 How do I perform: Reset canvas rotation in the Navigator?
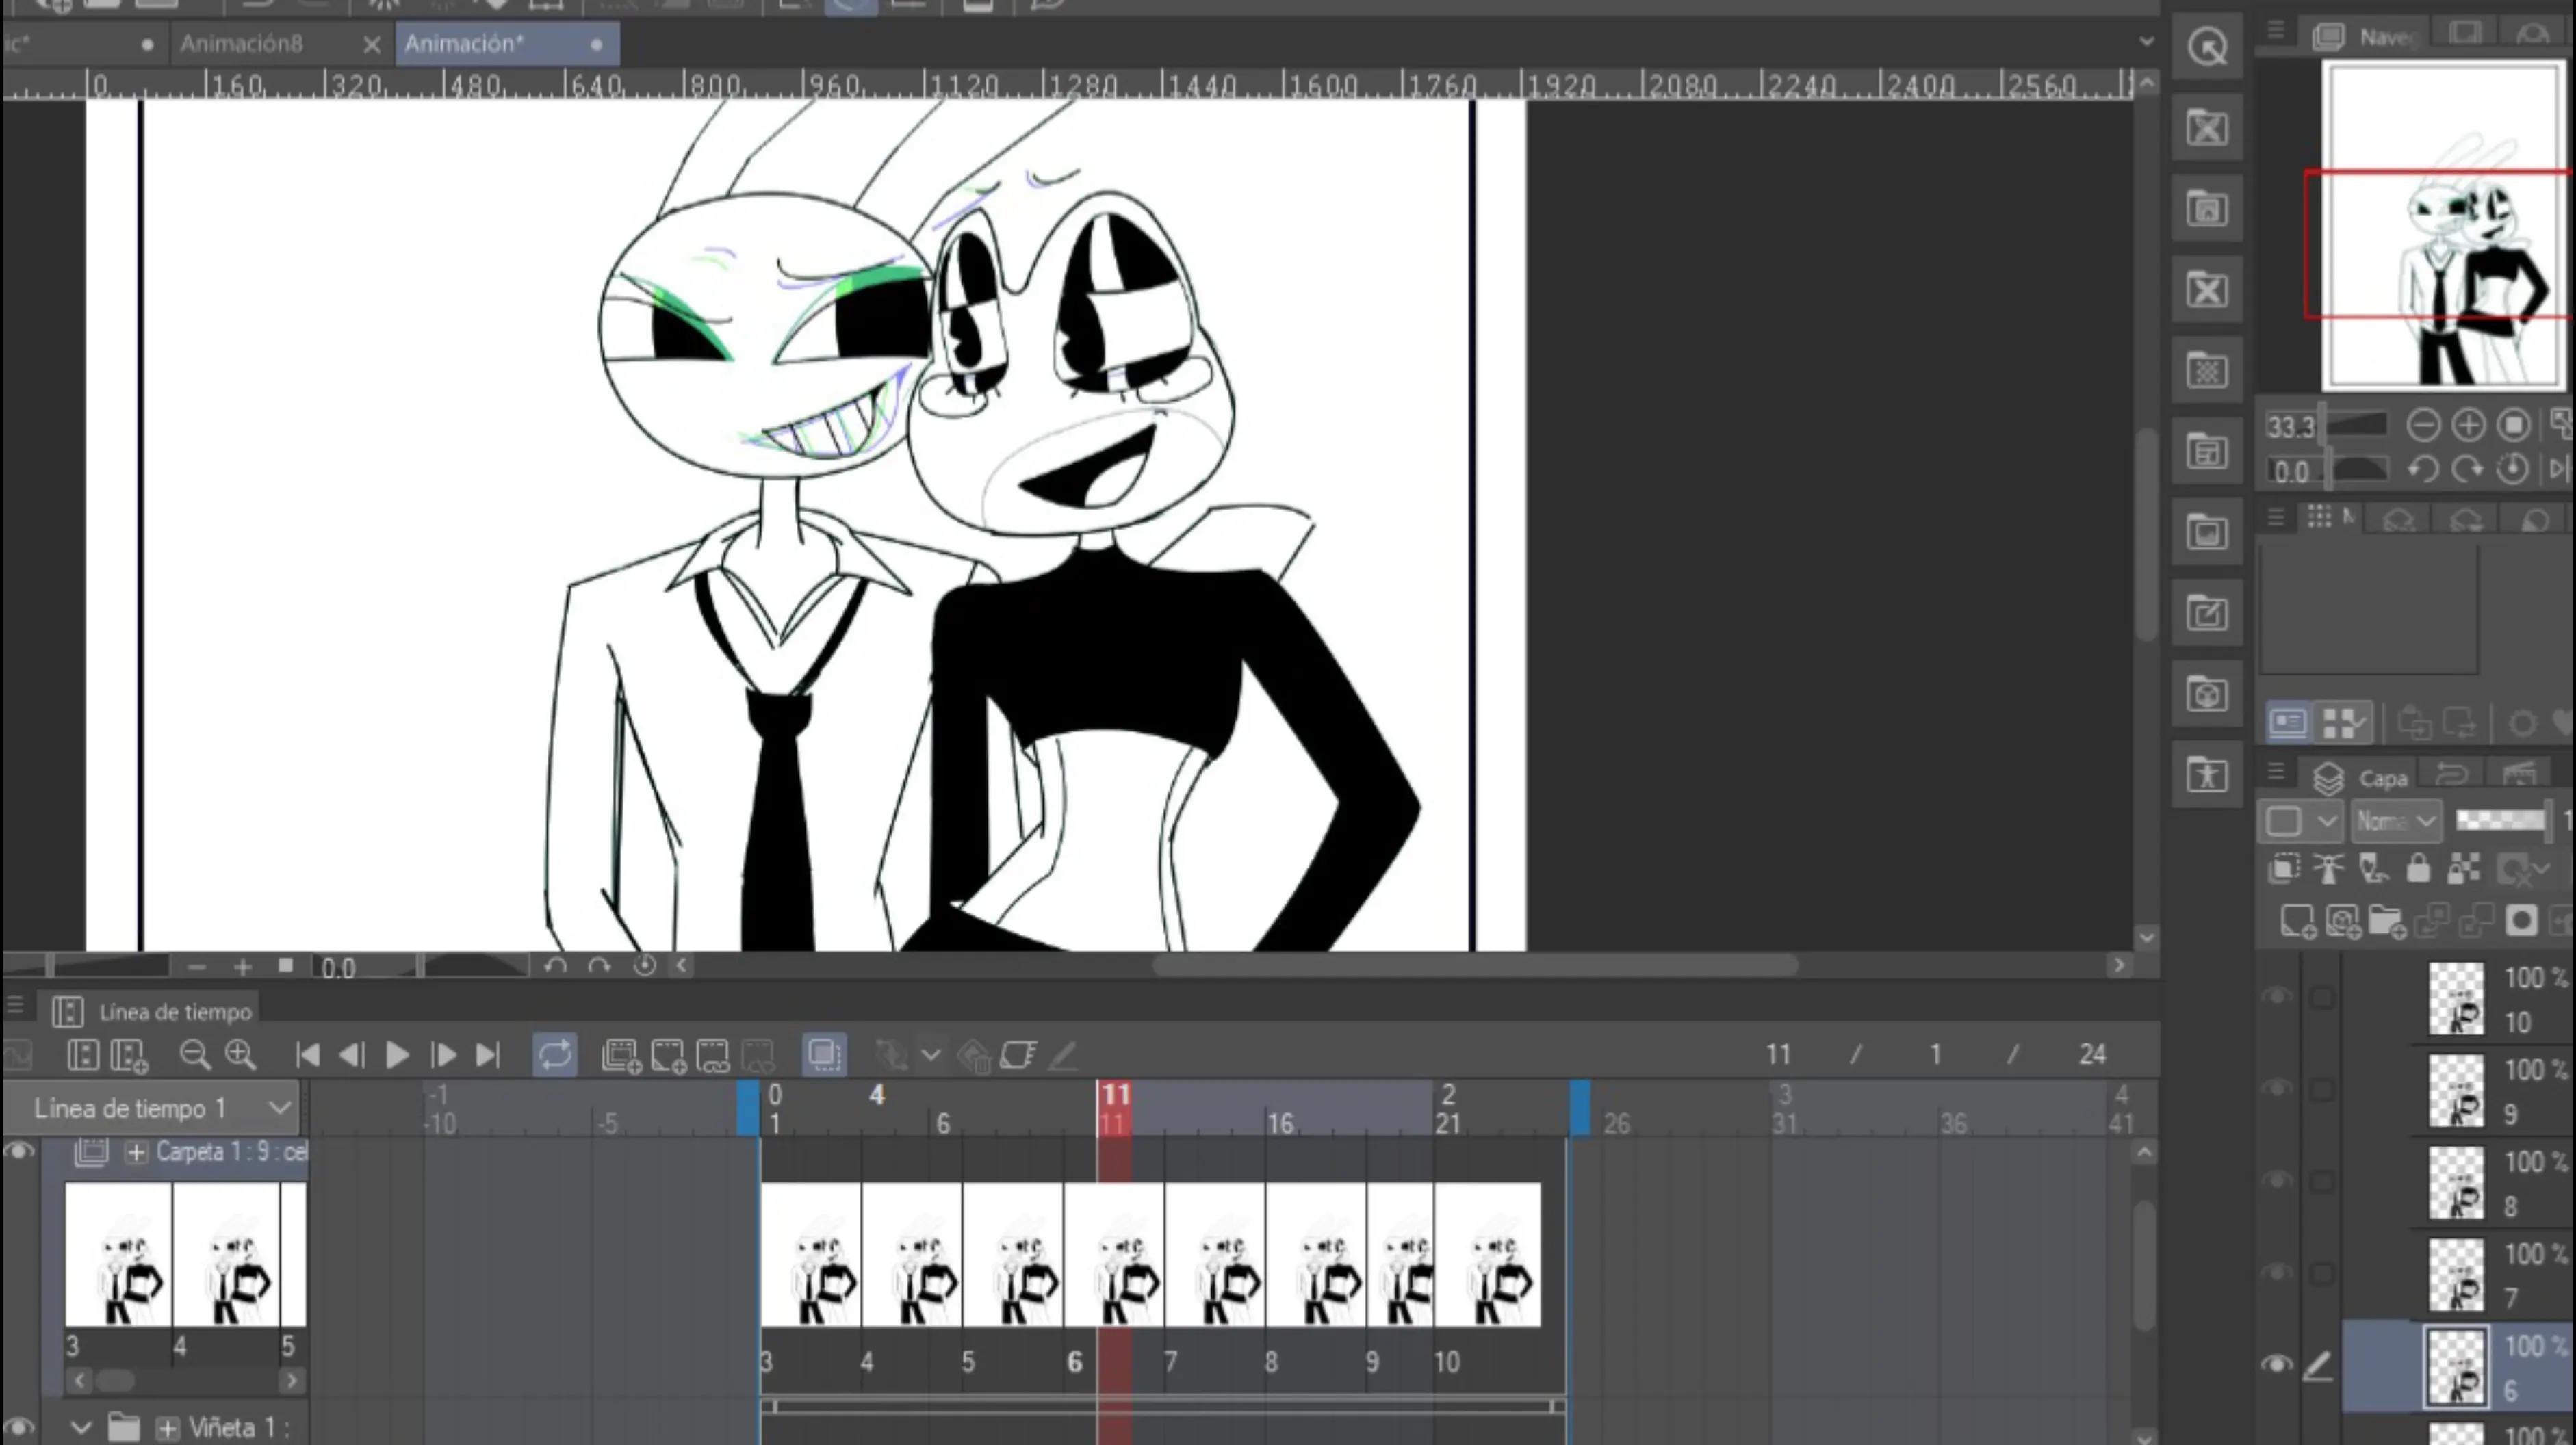pyautogui.click(x=2512, y=469)
